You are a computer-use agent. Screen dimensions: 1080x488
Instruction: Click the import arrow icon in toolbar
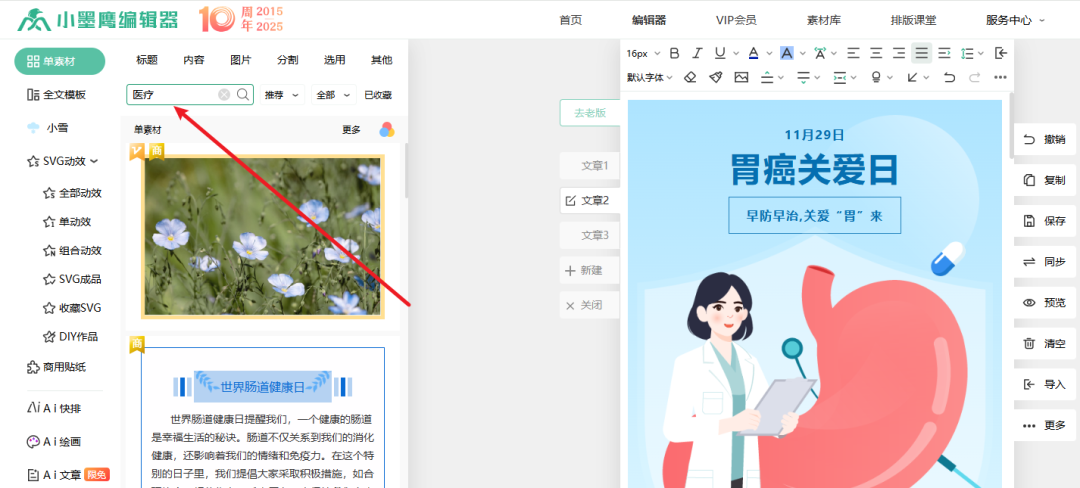point(1001,53)
